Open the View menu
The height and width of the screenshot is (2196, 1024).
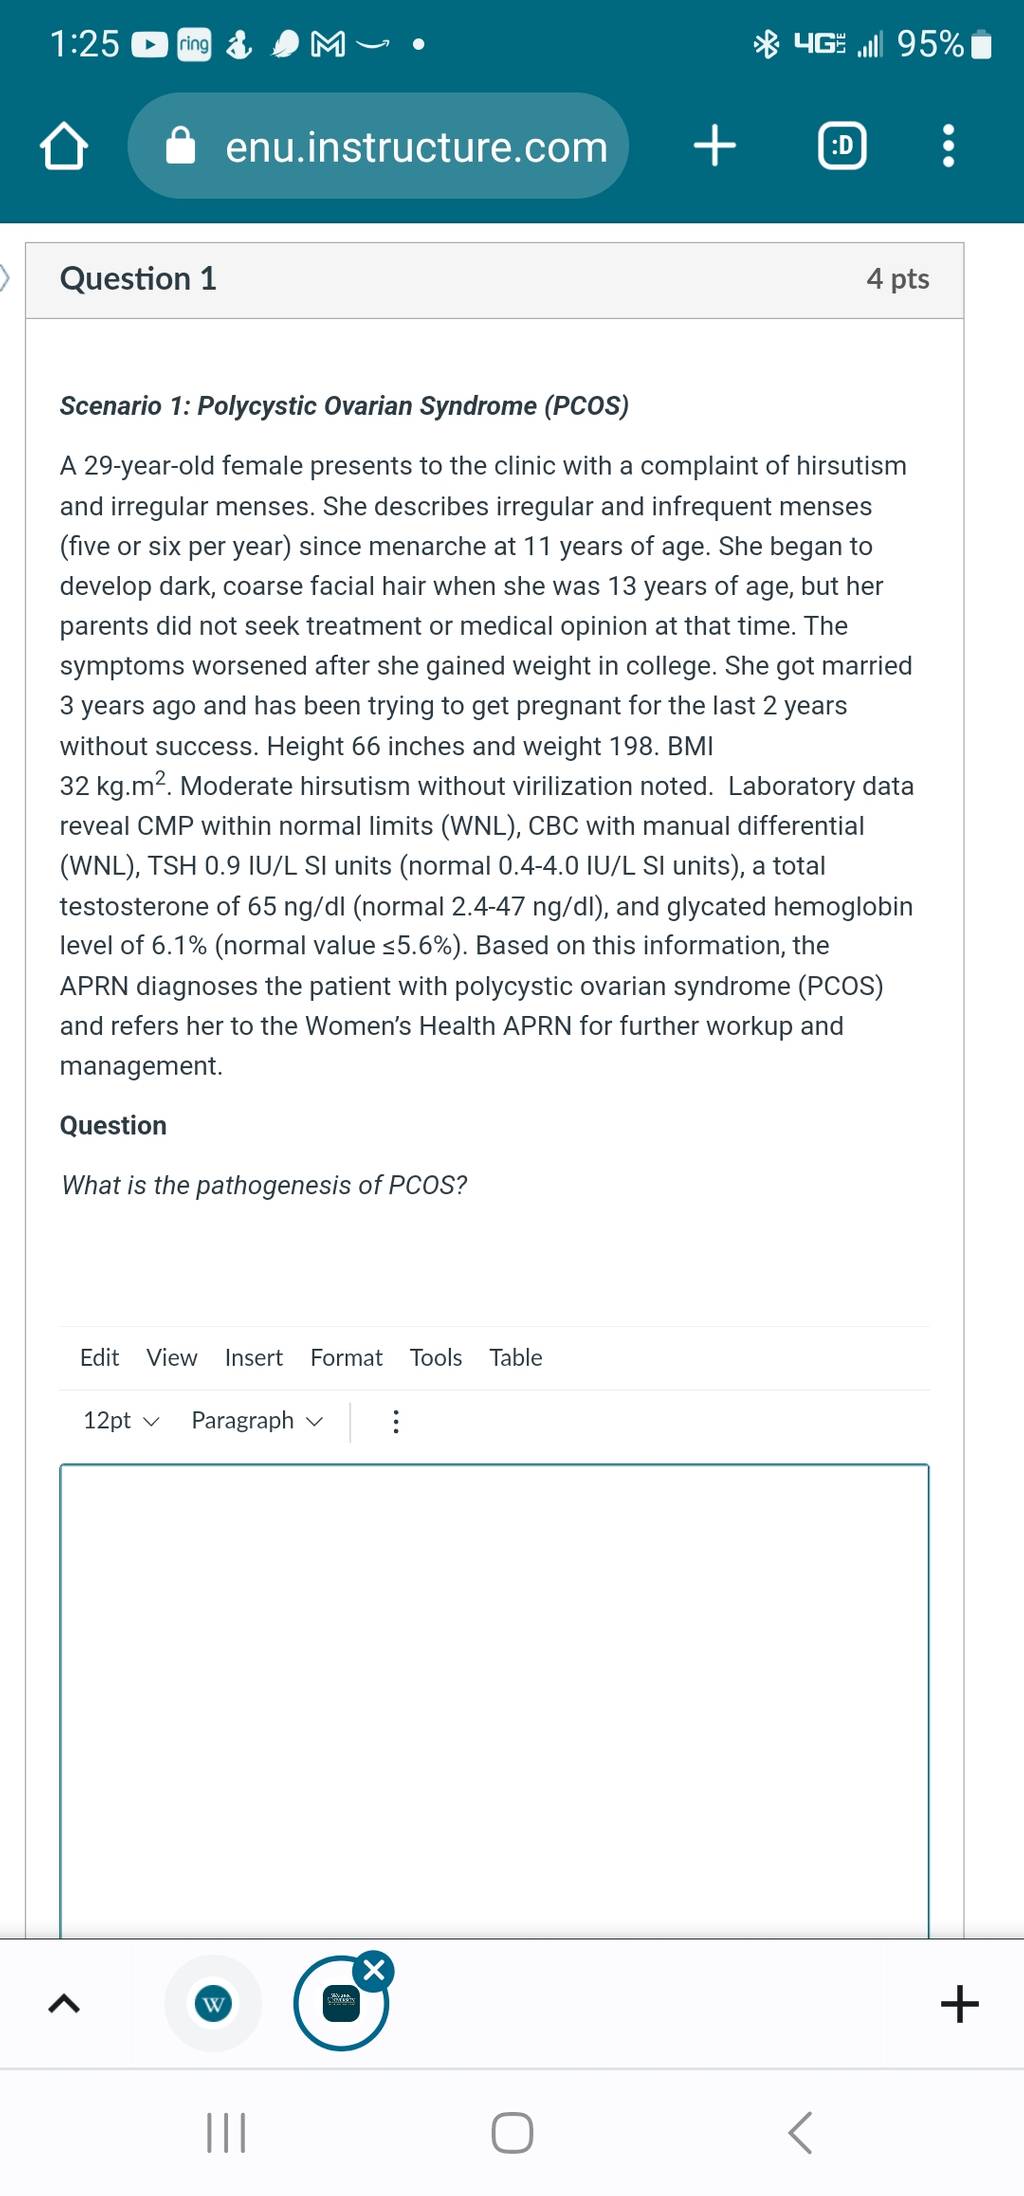click(172, 1357)
